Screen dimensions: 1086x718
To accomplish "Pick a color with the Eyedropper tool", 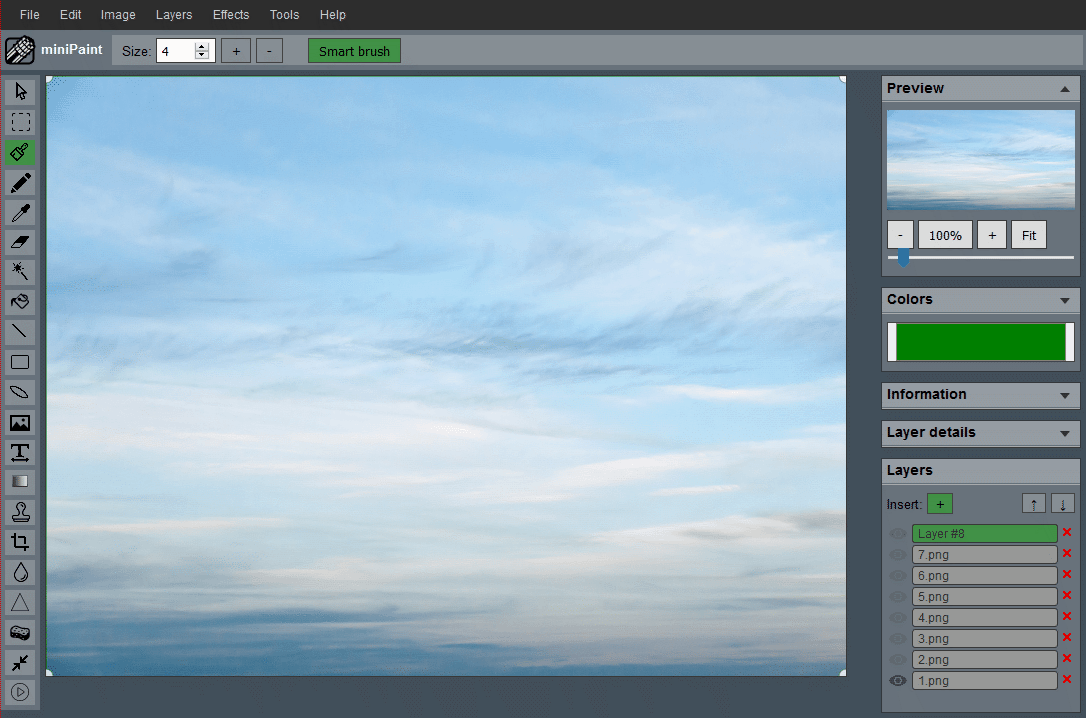I will 20,212.
